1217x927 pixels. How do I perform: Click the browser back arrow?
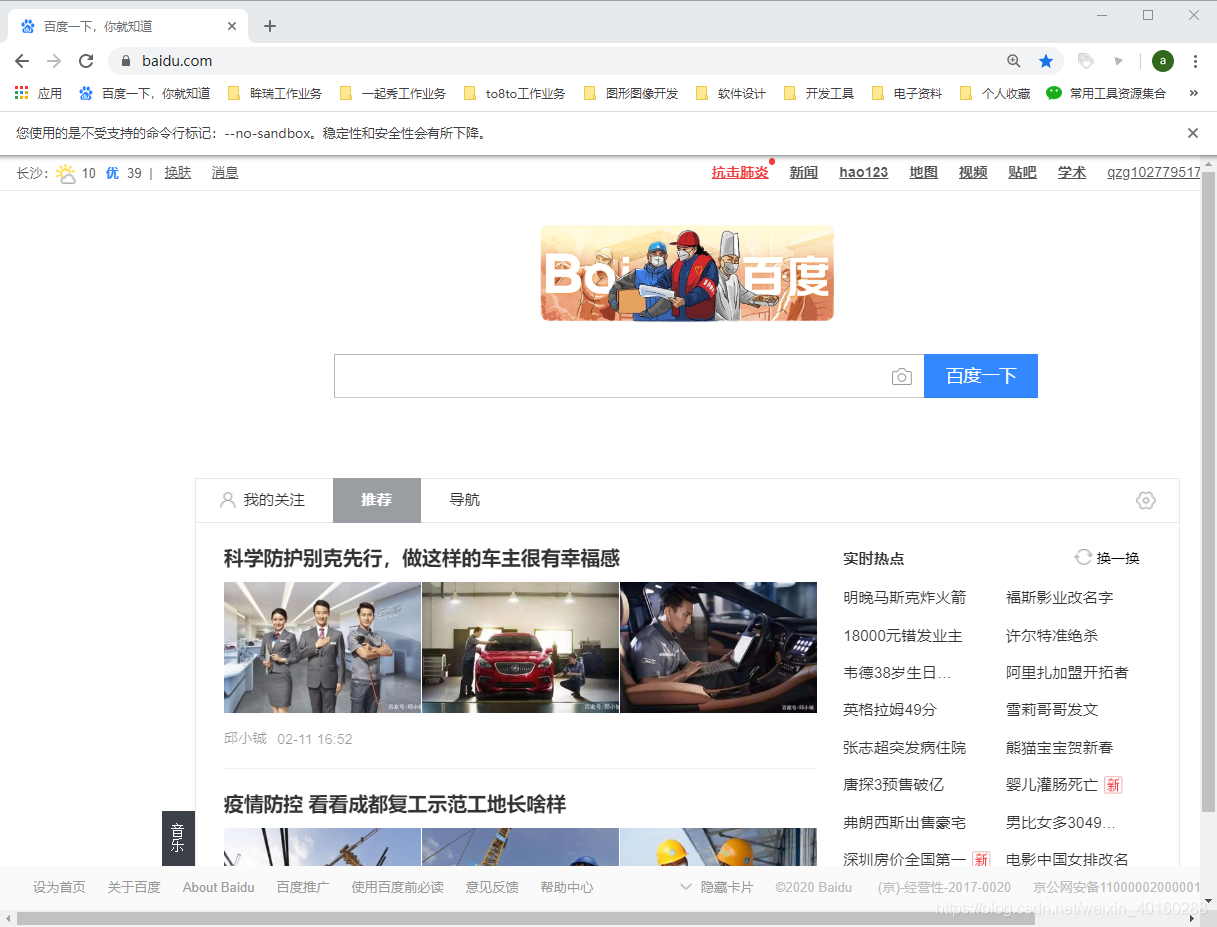(22, 61)
